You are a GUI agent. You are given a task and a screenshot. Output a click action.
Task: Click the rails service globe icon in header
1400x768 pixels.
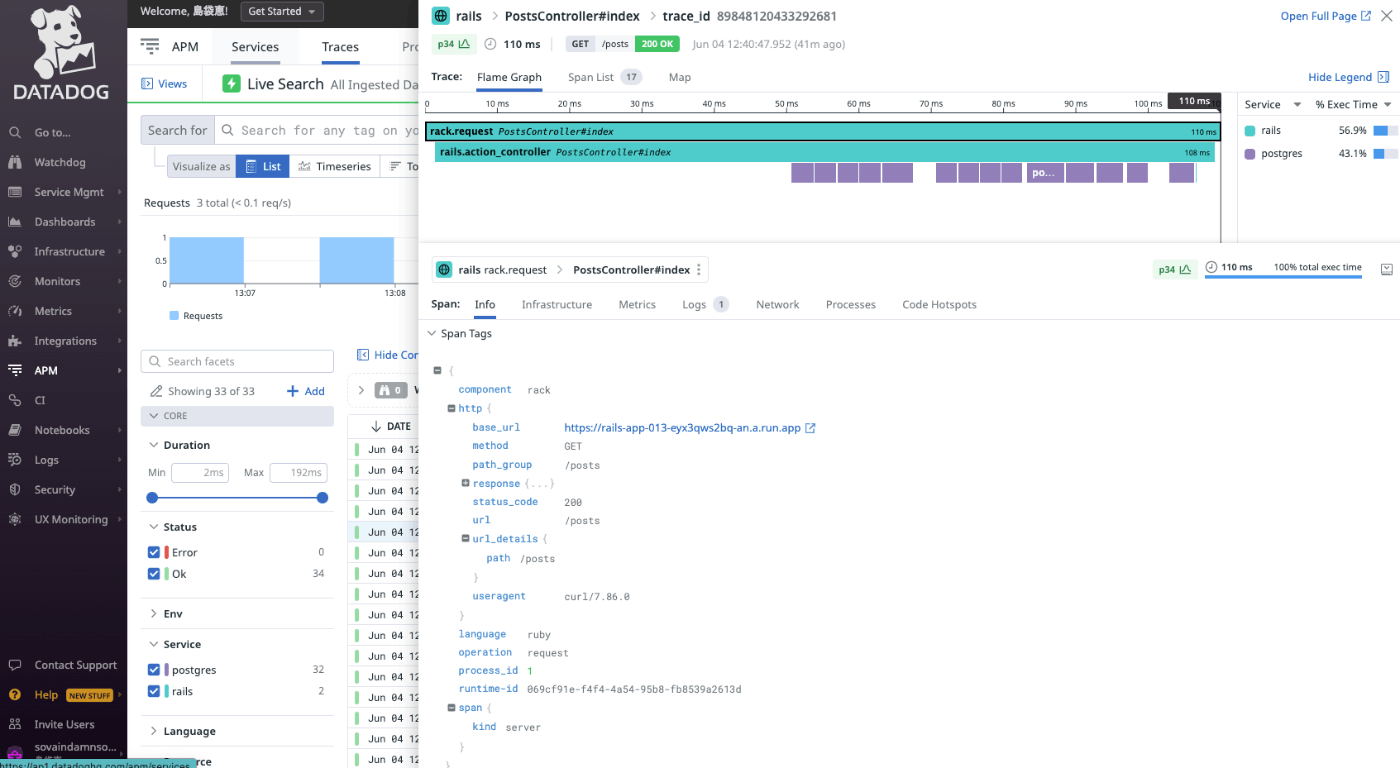coord(440,16)
